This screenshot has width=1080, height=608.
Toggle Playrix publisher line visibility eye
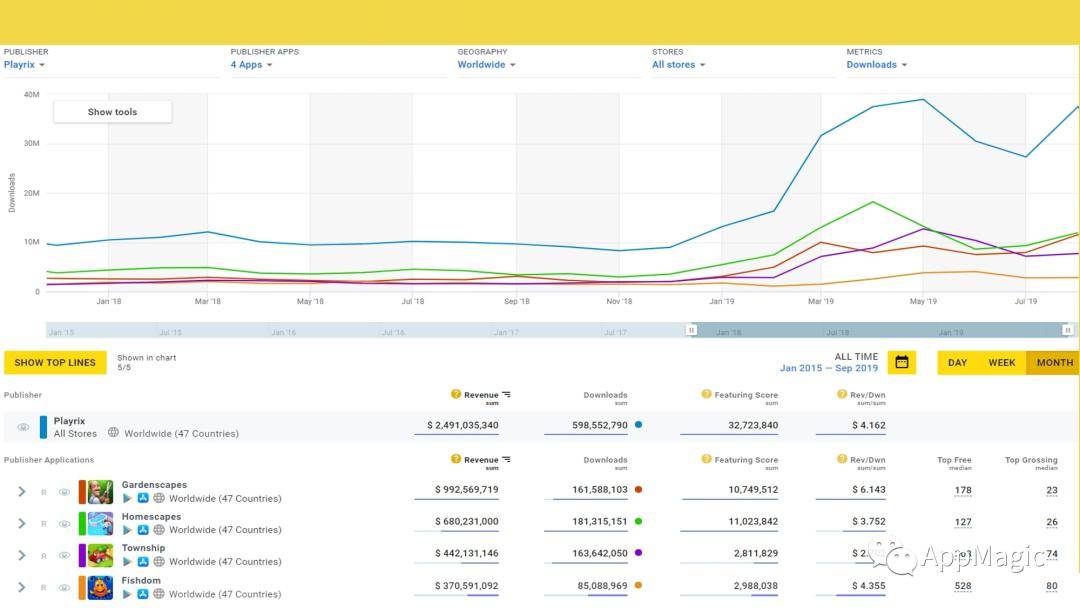click(x=23, y=427)
